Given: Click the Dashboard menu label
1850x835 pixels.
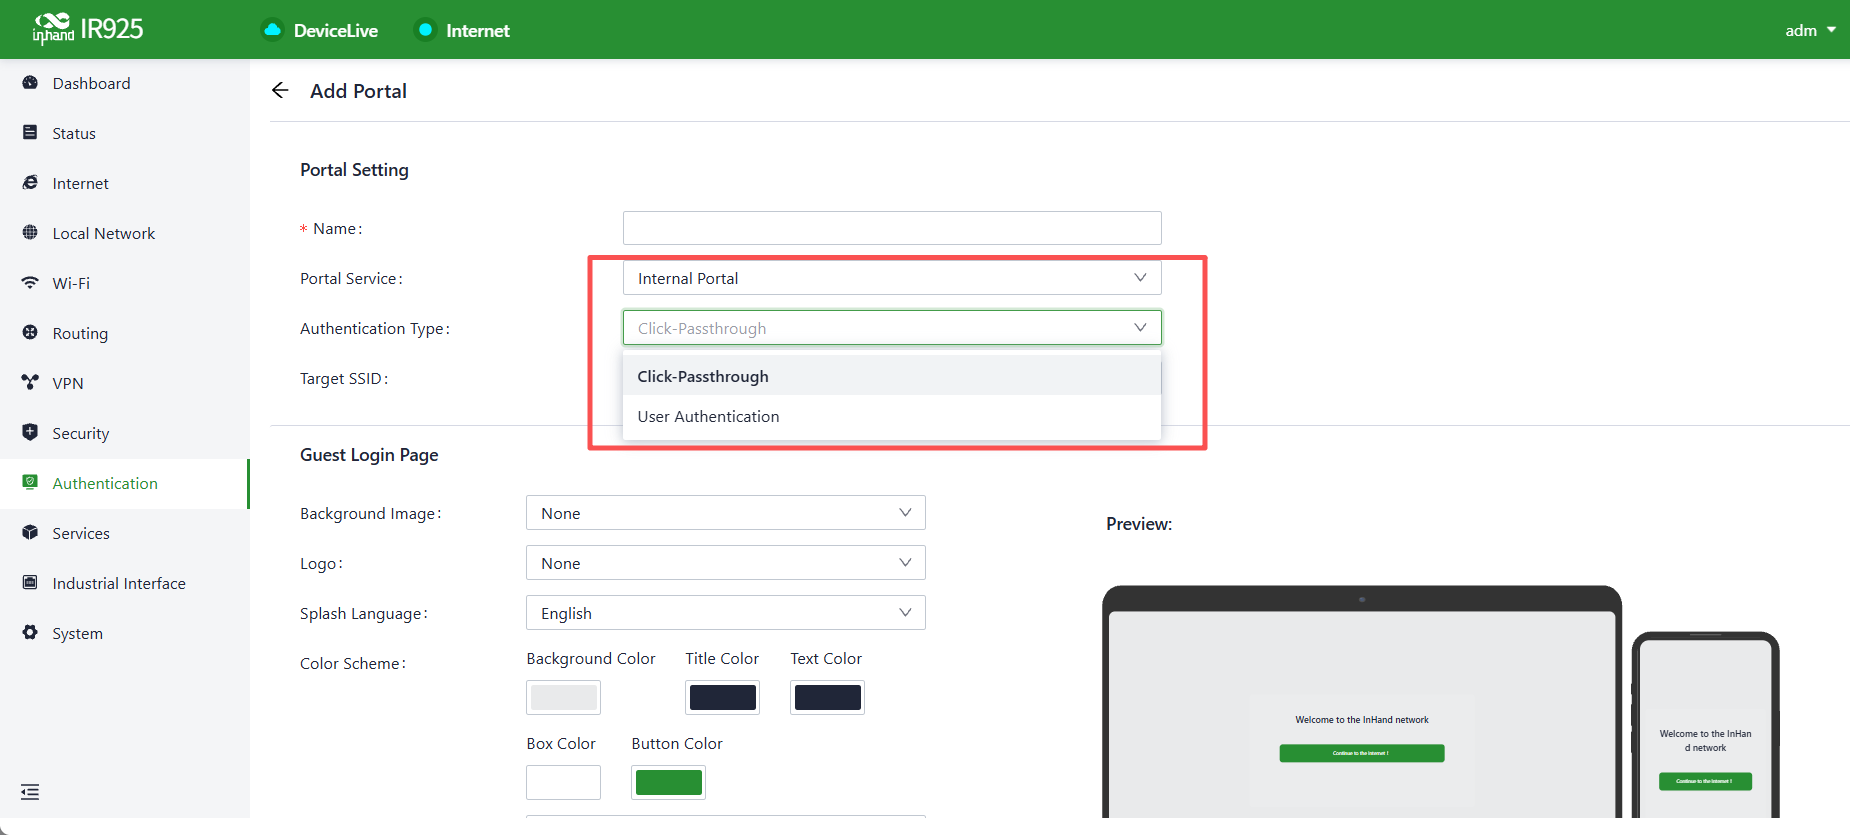Looking at the screenshot, I should (x=91, y=83).
